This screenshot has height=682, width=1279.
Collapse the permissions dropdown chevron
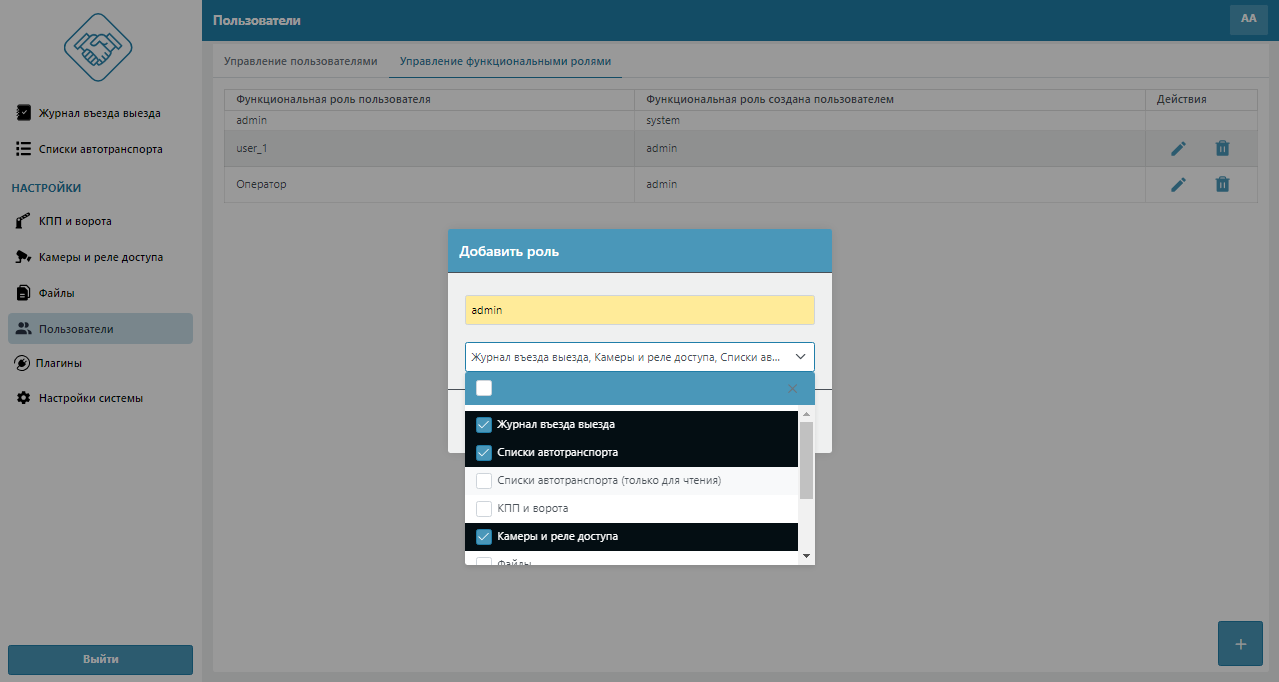[800, 357]
